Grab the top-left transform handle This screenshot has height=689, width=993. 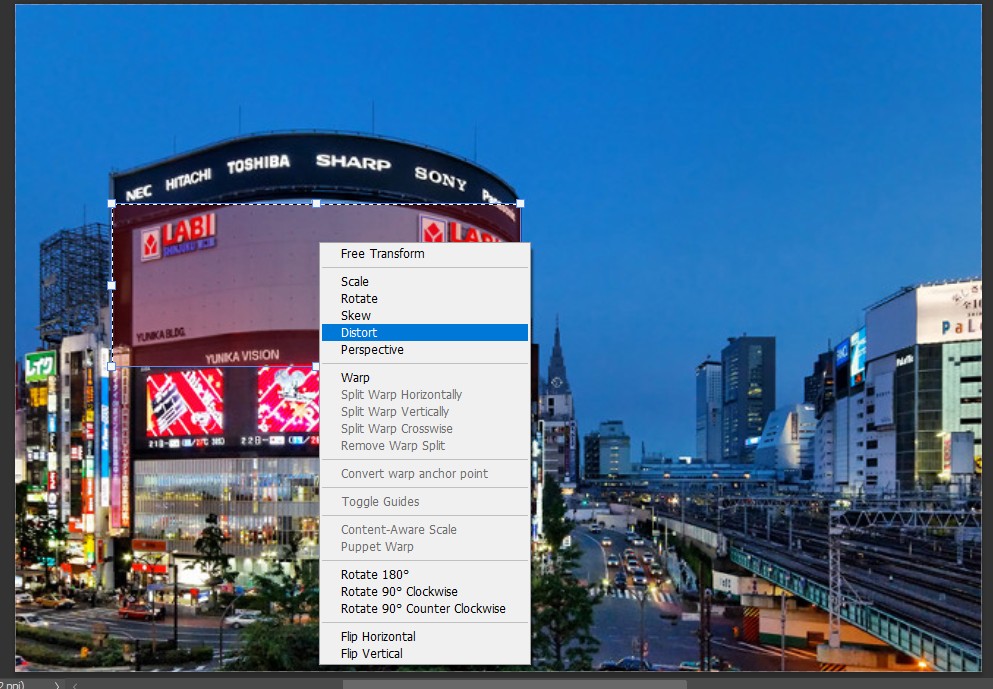coord(112,203)
